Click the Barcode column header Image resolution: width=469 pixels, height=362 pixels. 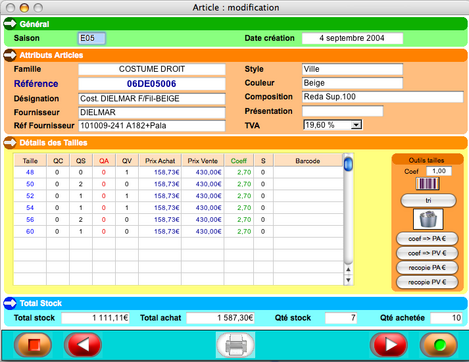308,161
